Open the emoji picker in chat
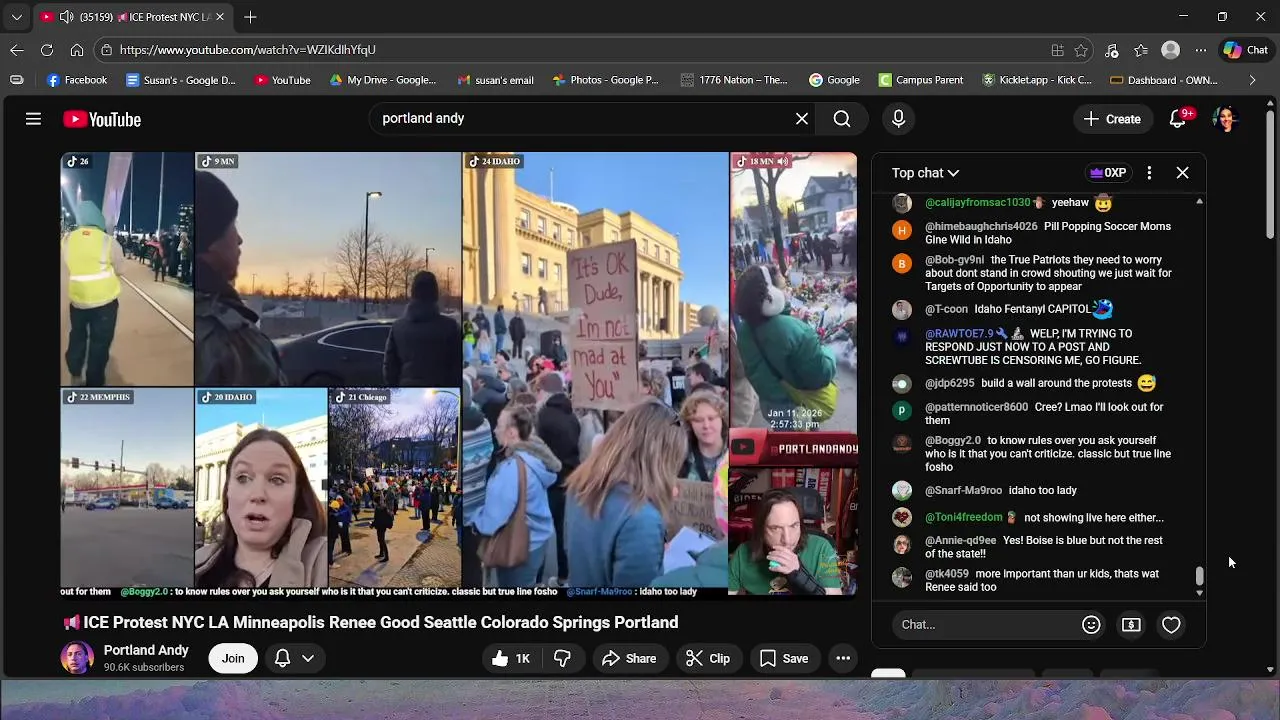 pyautogui.click(x=1091, y=625)
